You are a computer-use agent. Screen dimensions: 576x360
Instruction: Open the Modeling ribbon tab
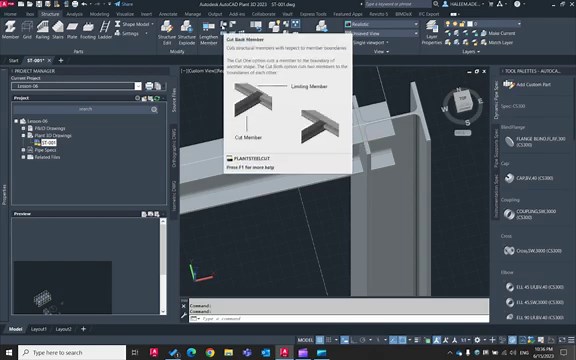99,14
